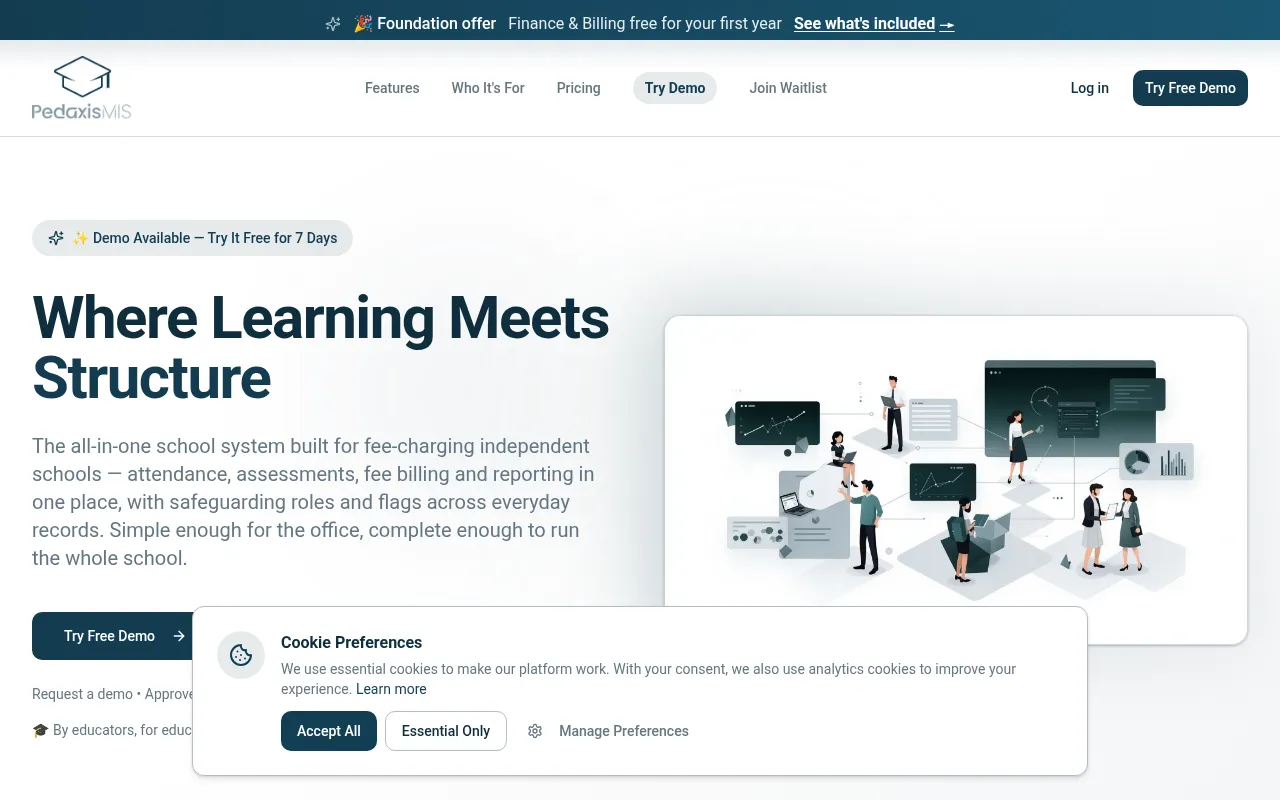The height and width of the screenshot is (800, 1280).
Task: Choose Essential Only cookies
Action: pos(446,731)
